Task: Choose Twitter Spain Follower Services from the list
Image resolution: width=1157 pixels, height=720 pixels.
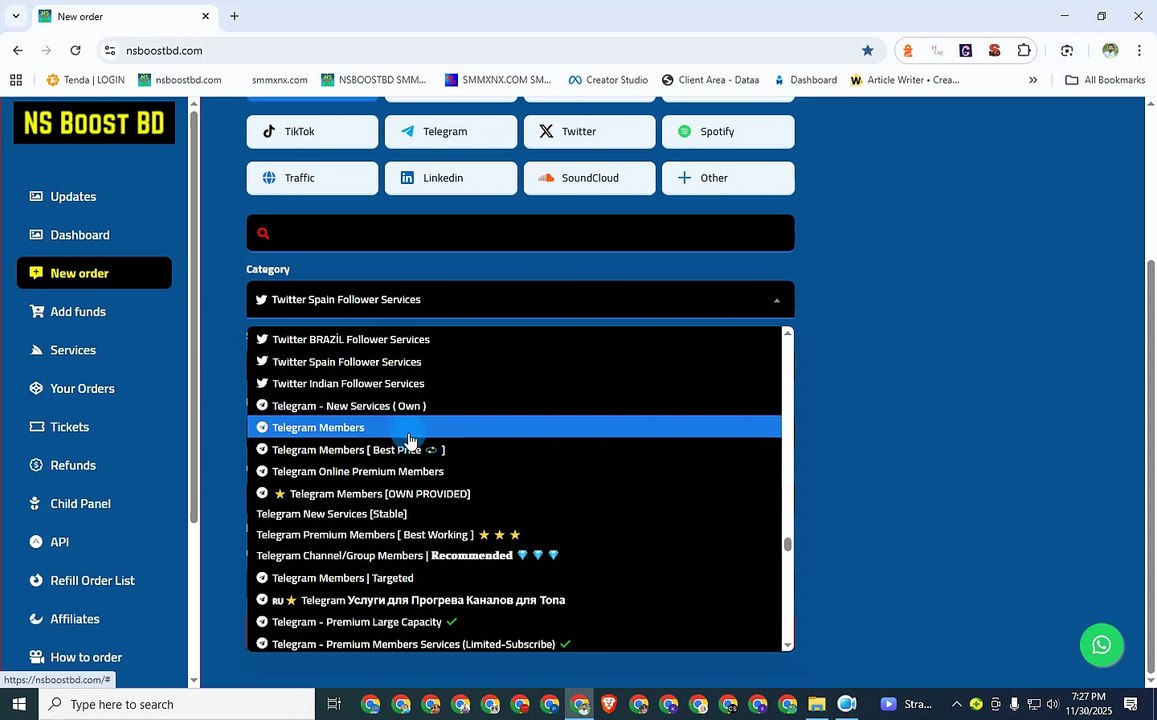Action: coord(514,361)
